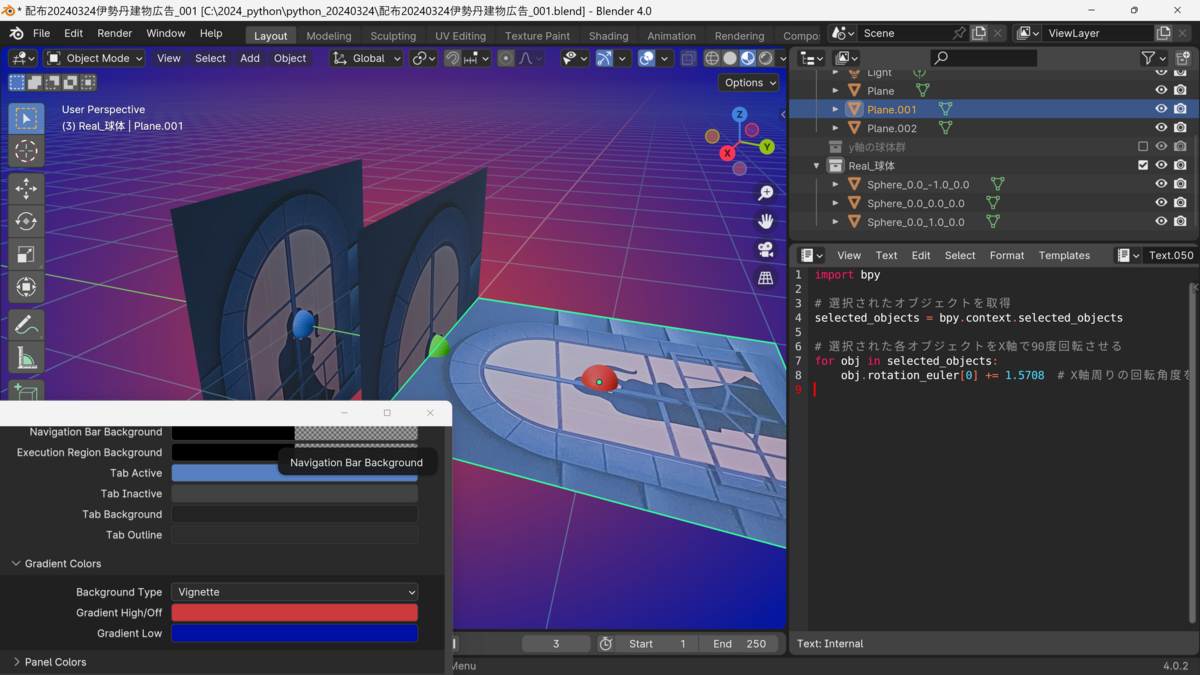Viewport: 1200px width, 675px height.
Task: Open the Templates menu in the text editor
Action: [x=1064, y=255]
